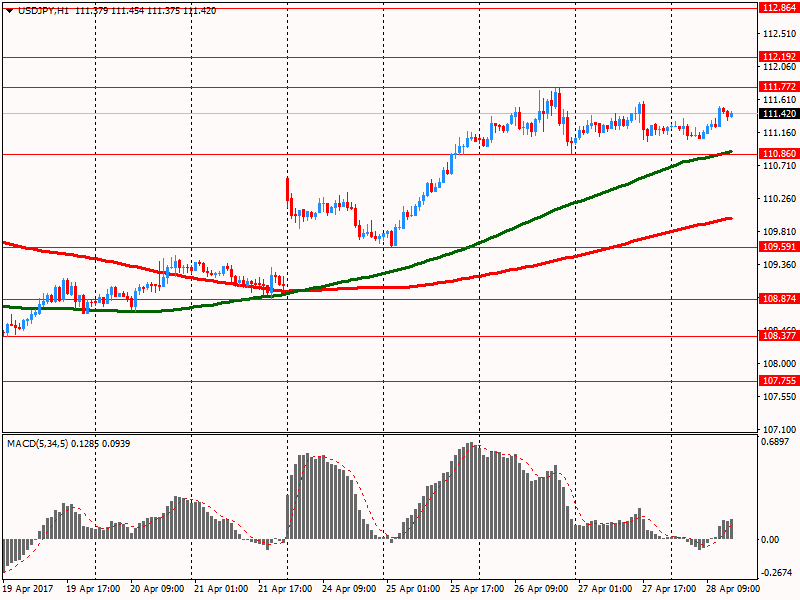
Task: Click the green moving average line end
Action: (x=731, y=152)
